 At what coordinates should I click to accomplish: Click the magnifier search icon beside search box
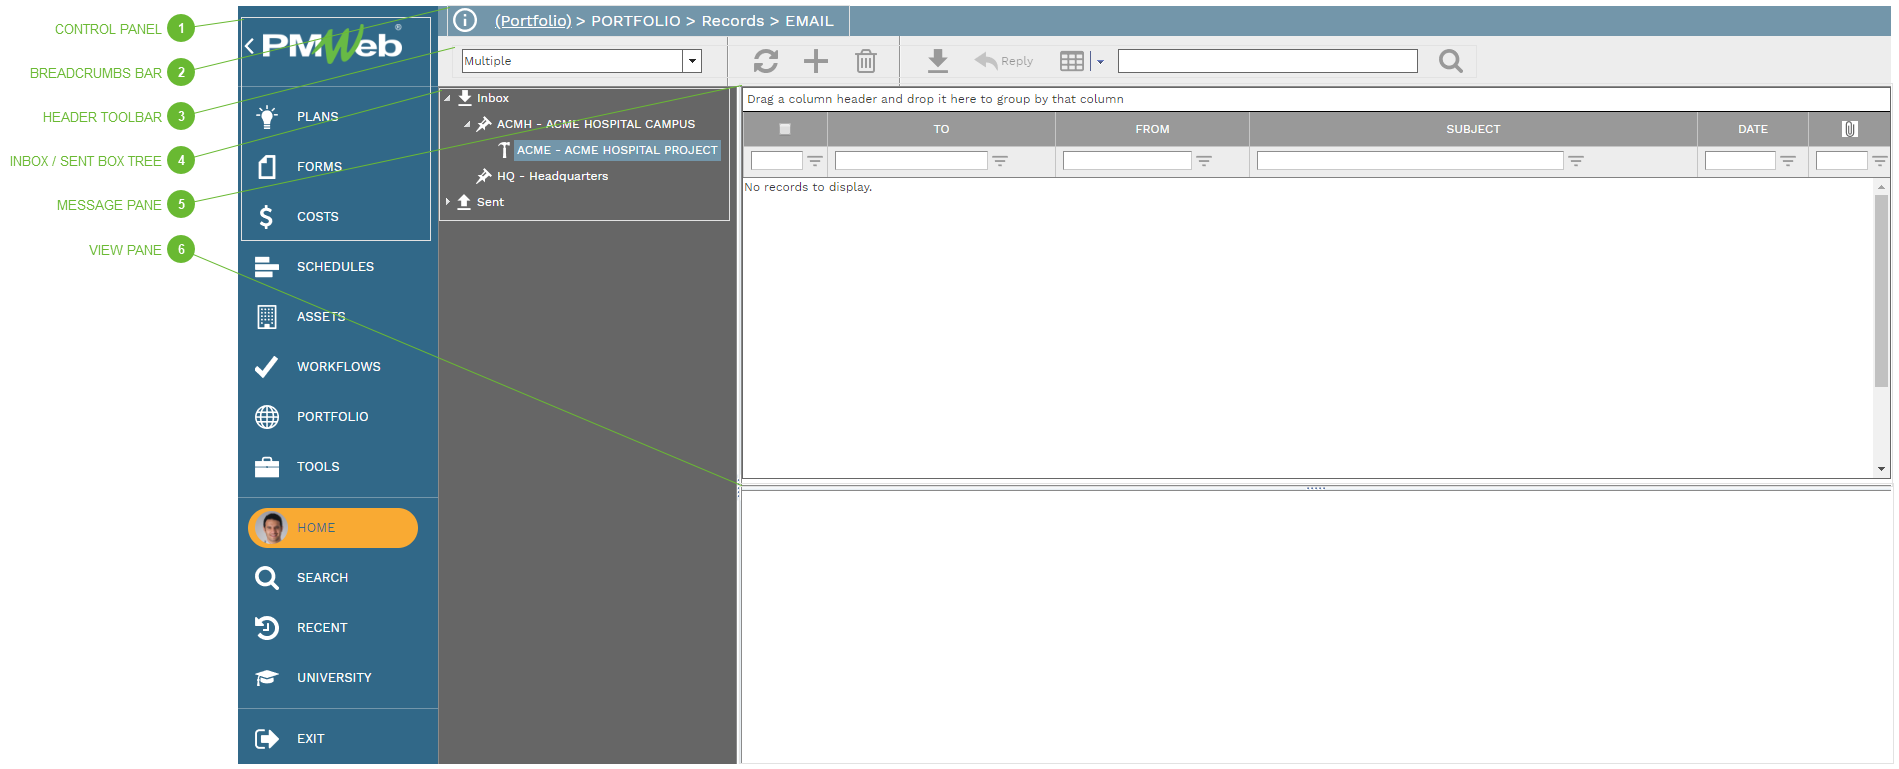click(x=1450, y=62)
